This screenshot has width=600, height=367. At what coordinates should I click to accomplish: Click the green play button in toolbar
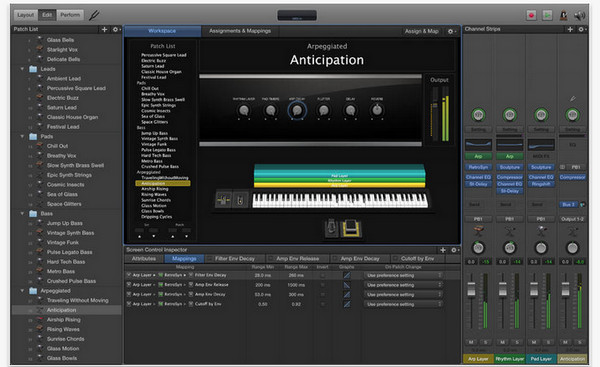tap(548, 15)
